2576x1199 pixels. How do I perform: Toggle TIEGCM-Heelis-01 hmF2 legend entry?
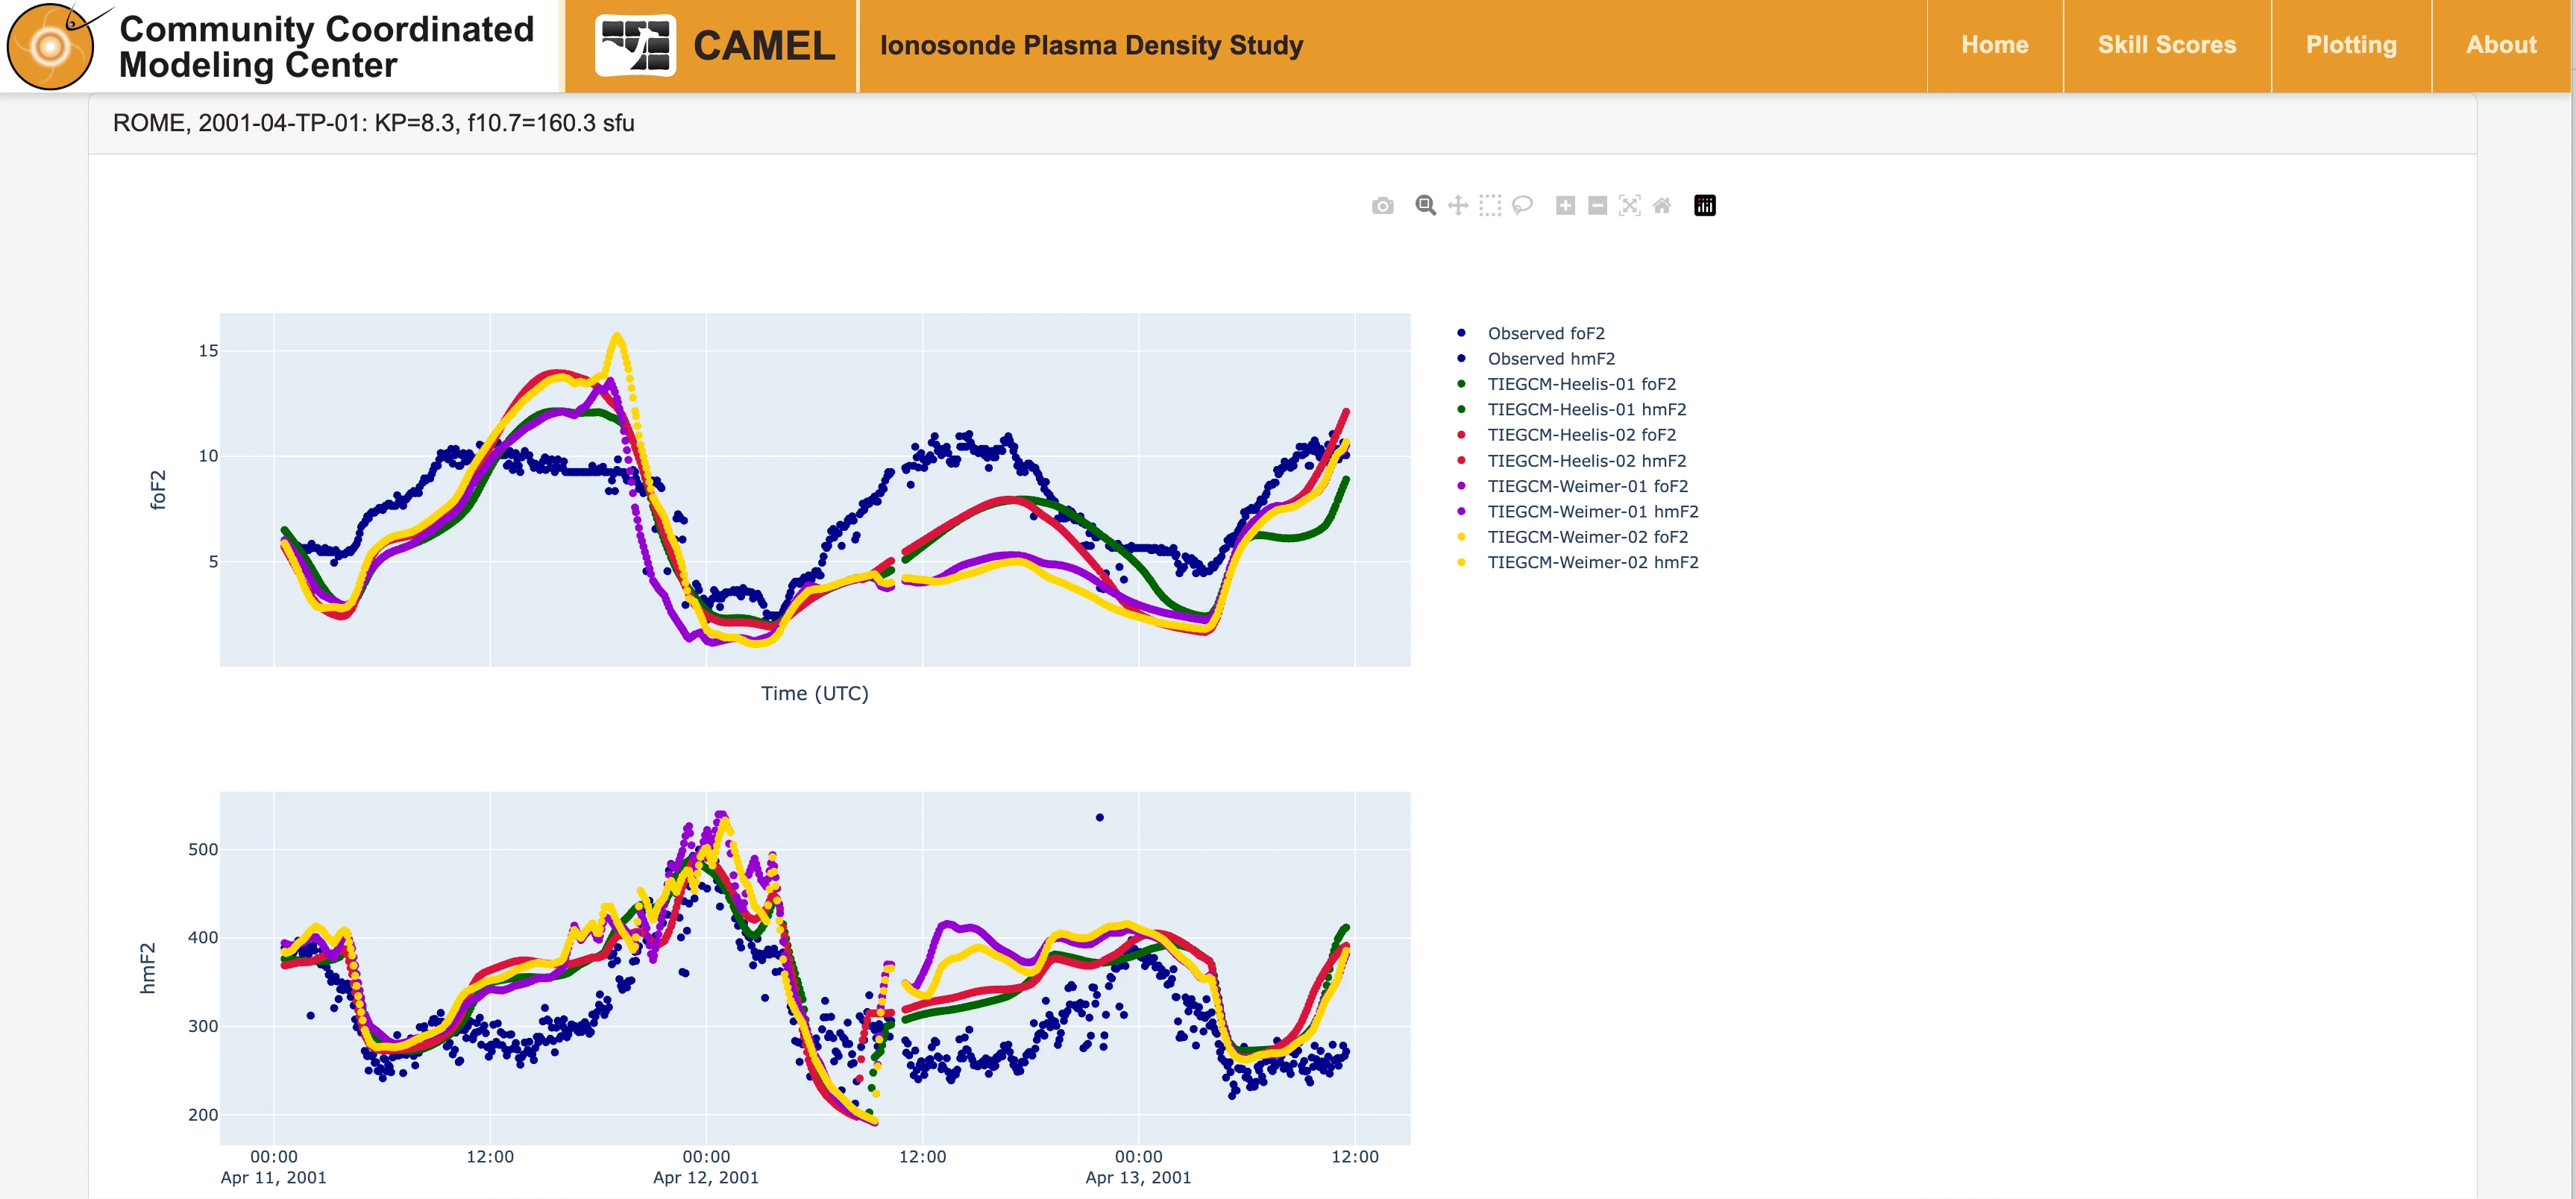[x=1586, y=409]
